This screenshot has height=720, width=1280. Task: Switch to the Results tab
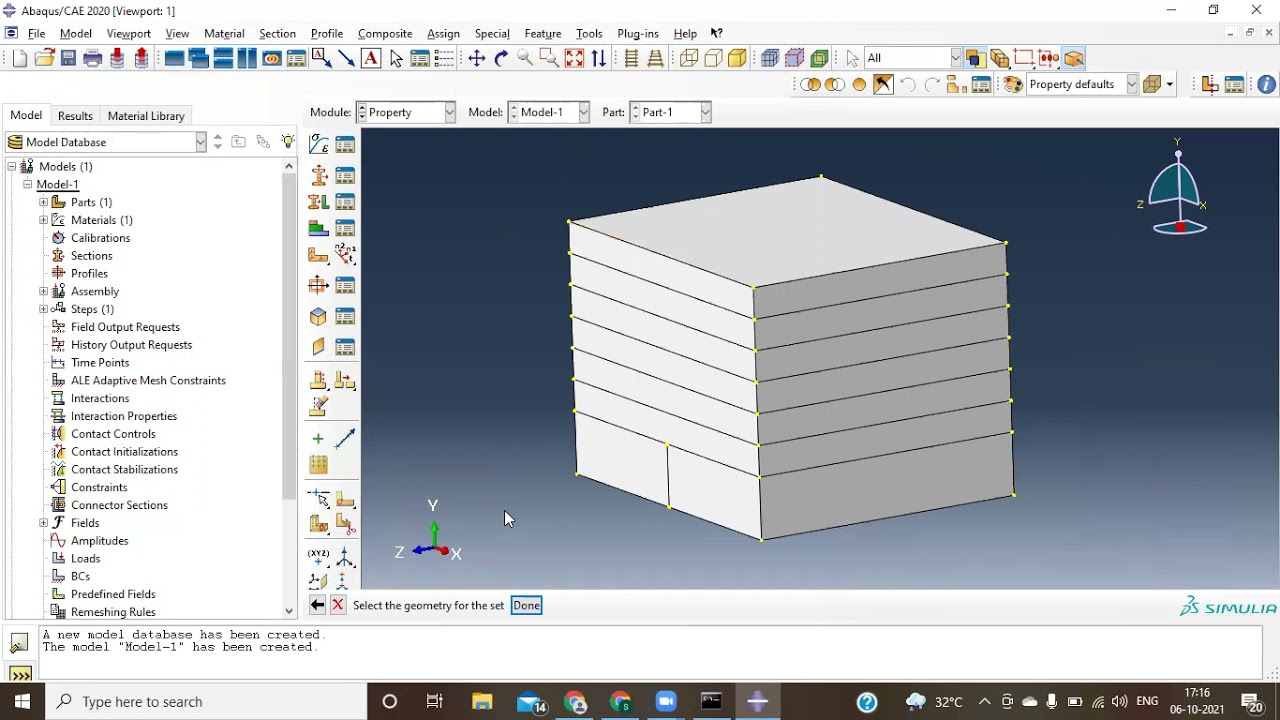click(x=75, y=116)
